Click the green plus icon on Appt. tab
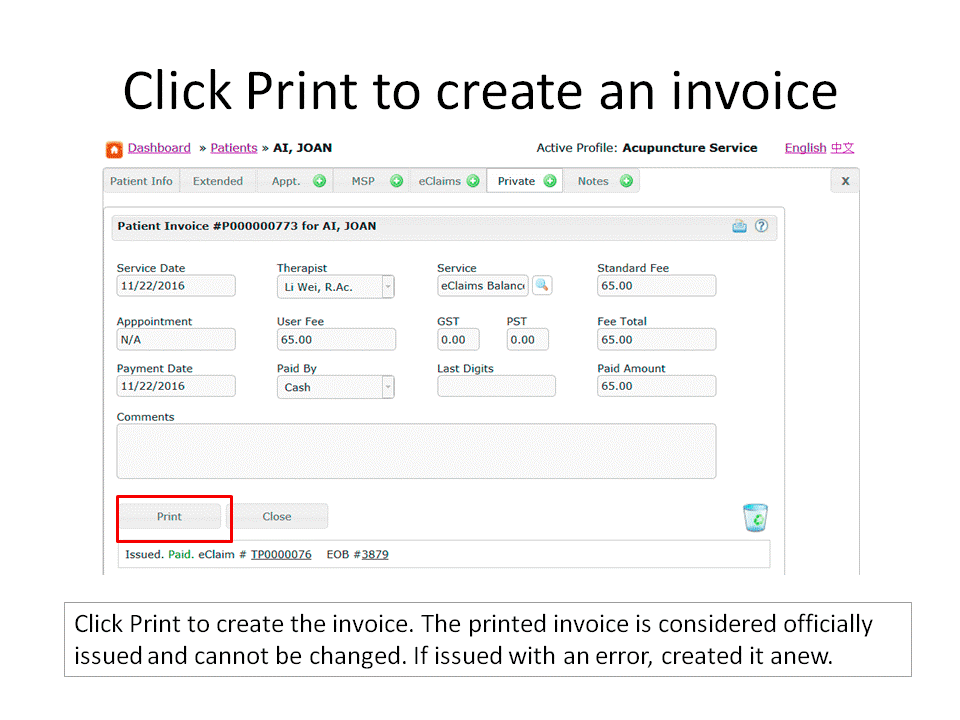Viewport: 960px width, 720px height. point(319,181)
